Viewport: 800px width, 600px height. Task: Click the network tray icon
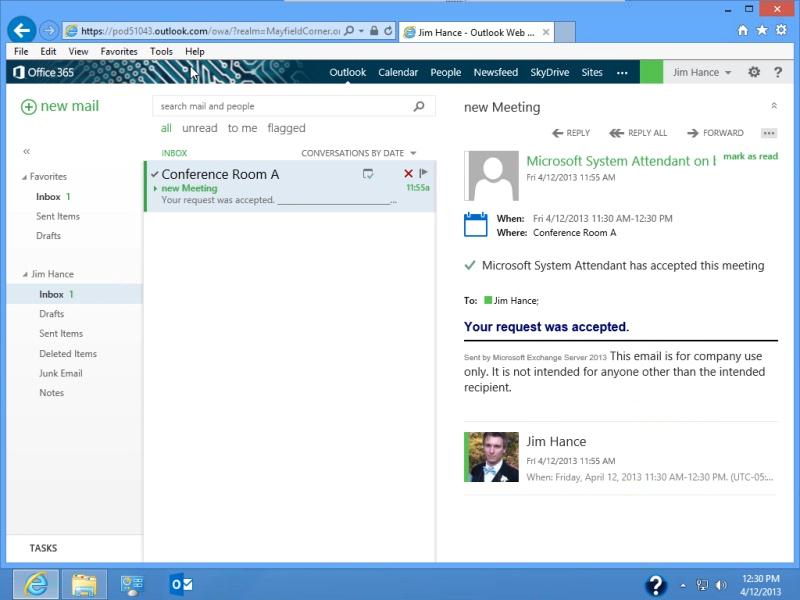click(x=703, y=585)
